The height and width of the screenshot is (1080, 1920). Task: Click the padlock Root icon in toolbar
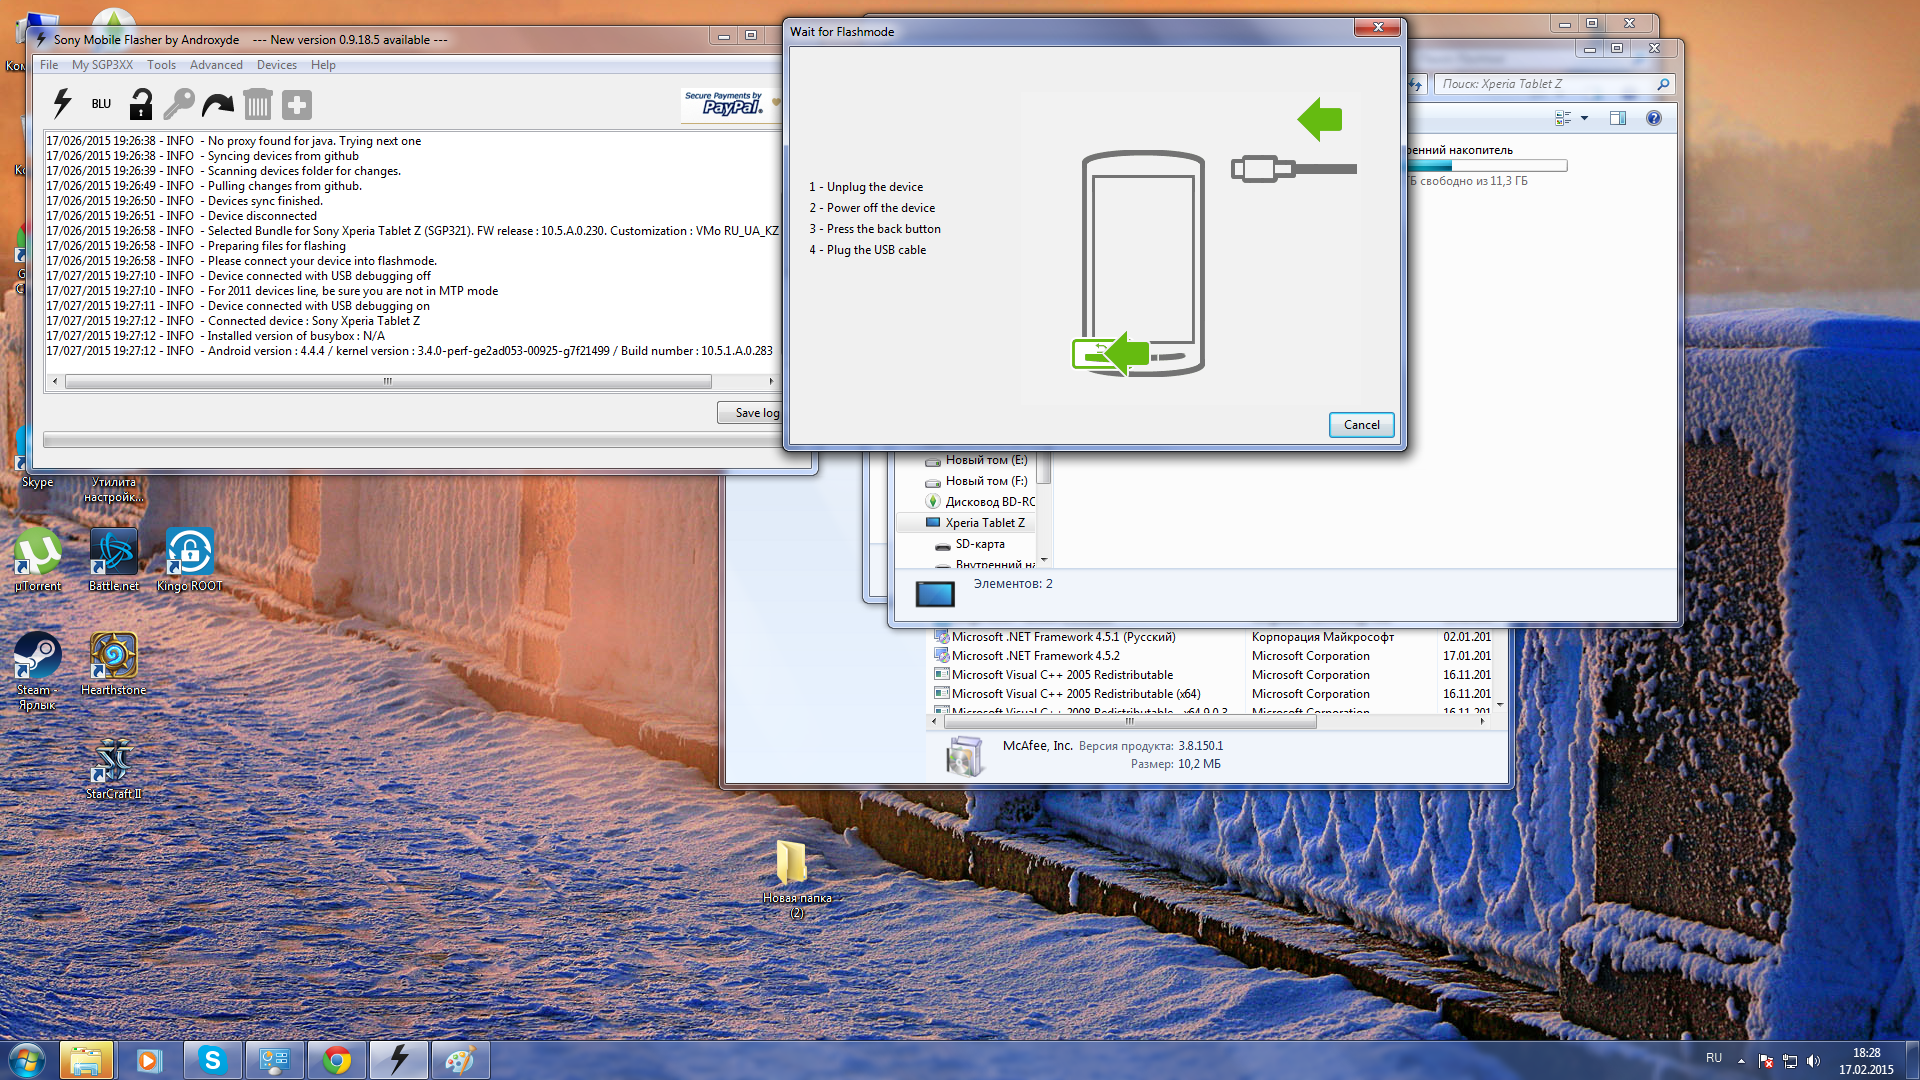(141, 104)
